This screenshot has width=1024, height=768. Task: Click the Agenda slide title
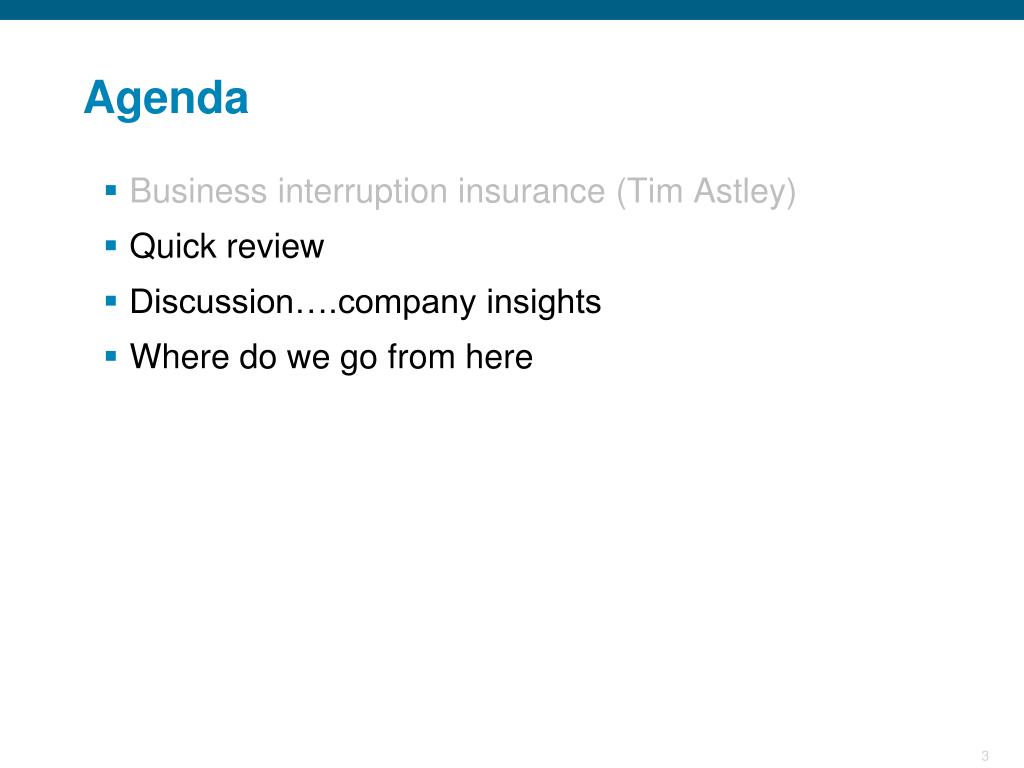click(166, 99)
